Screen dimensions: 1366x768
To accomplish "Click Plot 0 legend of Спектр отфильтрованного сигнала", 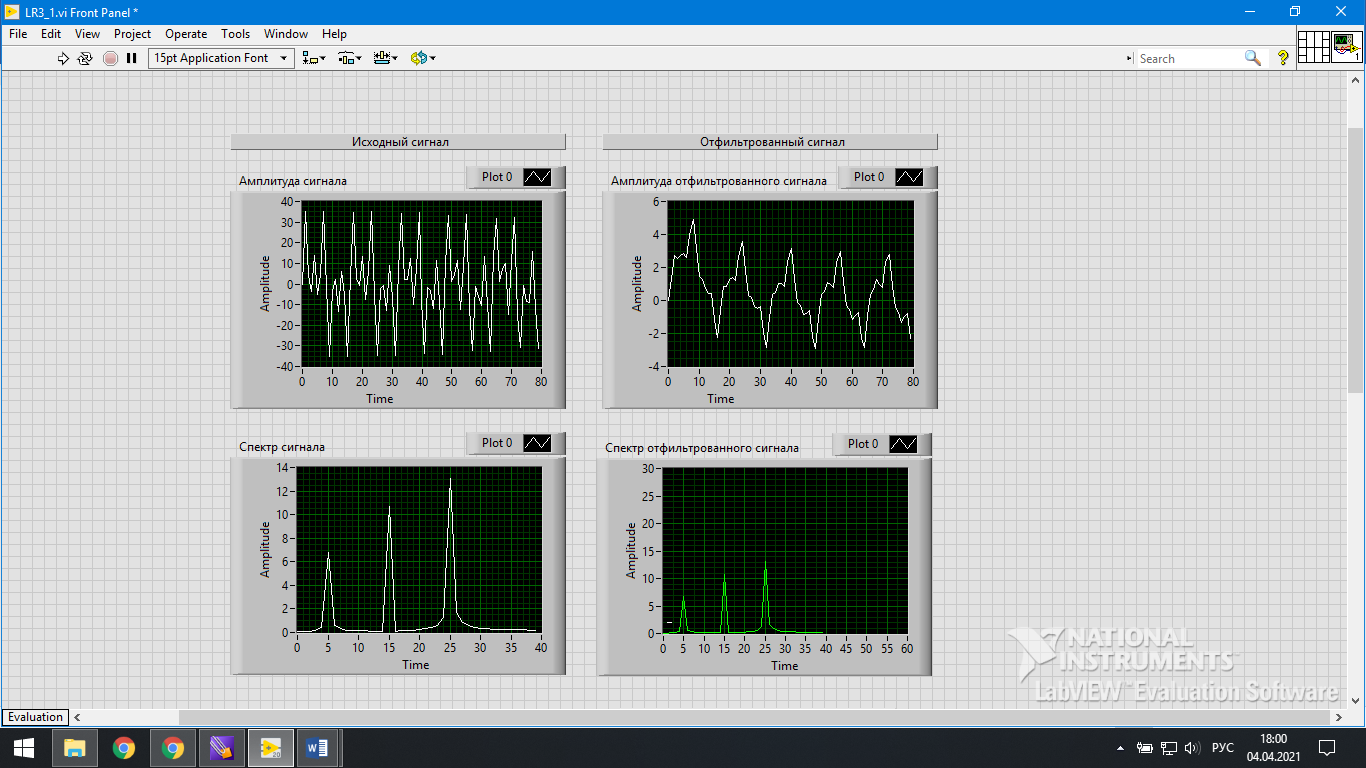I will [881, 444].
